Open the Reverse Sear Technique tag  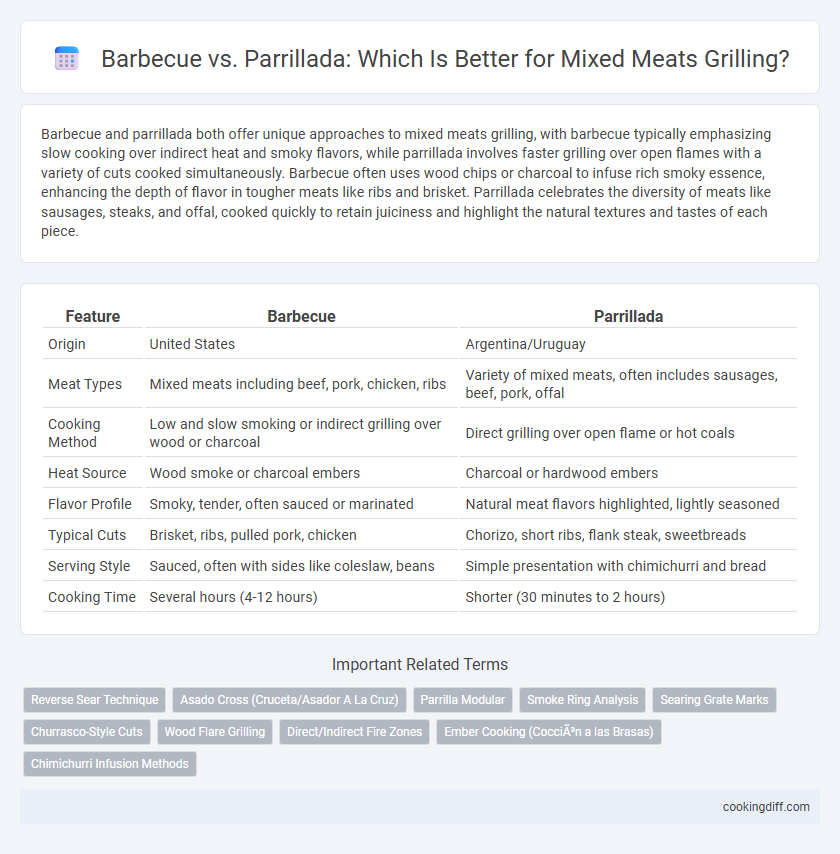[94, 700]
